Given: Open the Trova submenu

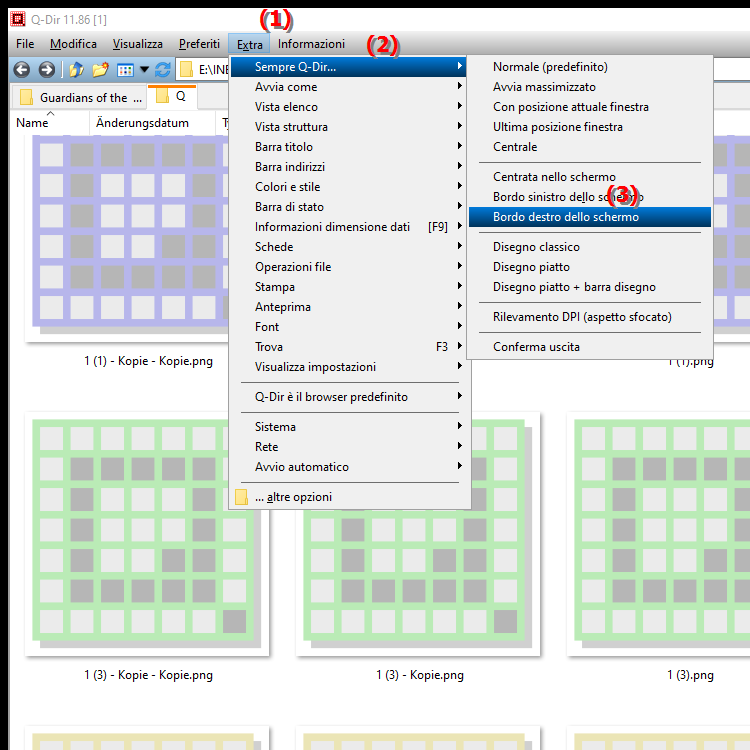Looking at the screenshot, I should pyautogui.click(x=349, y=347).
